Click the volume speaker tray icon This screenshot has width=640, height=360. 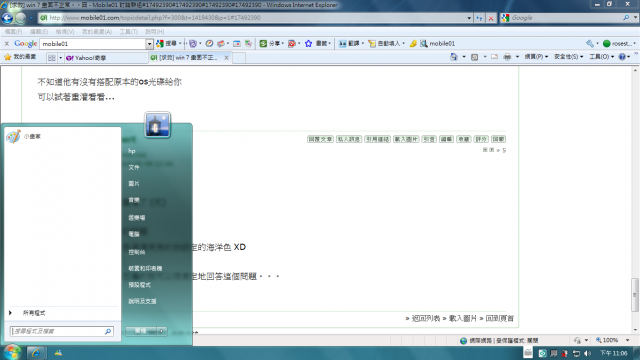pyautogui.click(x=587, y=353)
